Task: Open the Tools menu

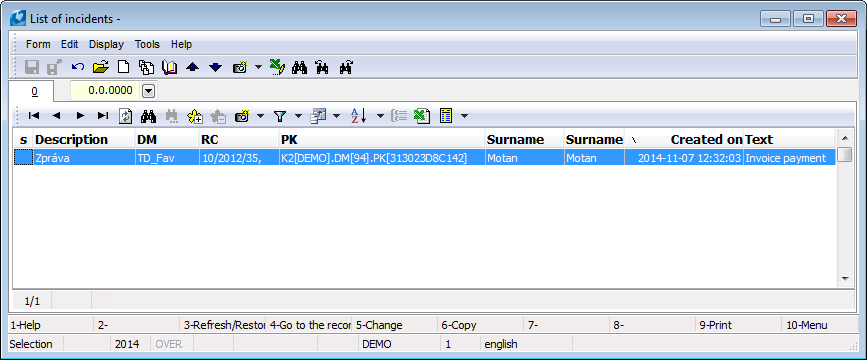Action: (147, 44)
